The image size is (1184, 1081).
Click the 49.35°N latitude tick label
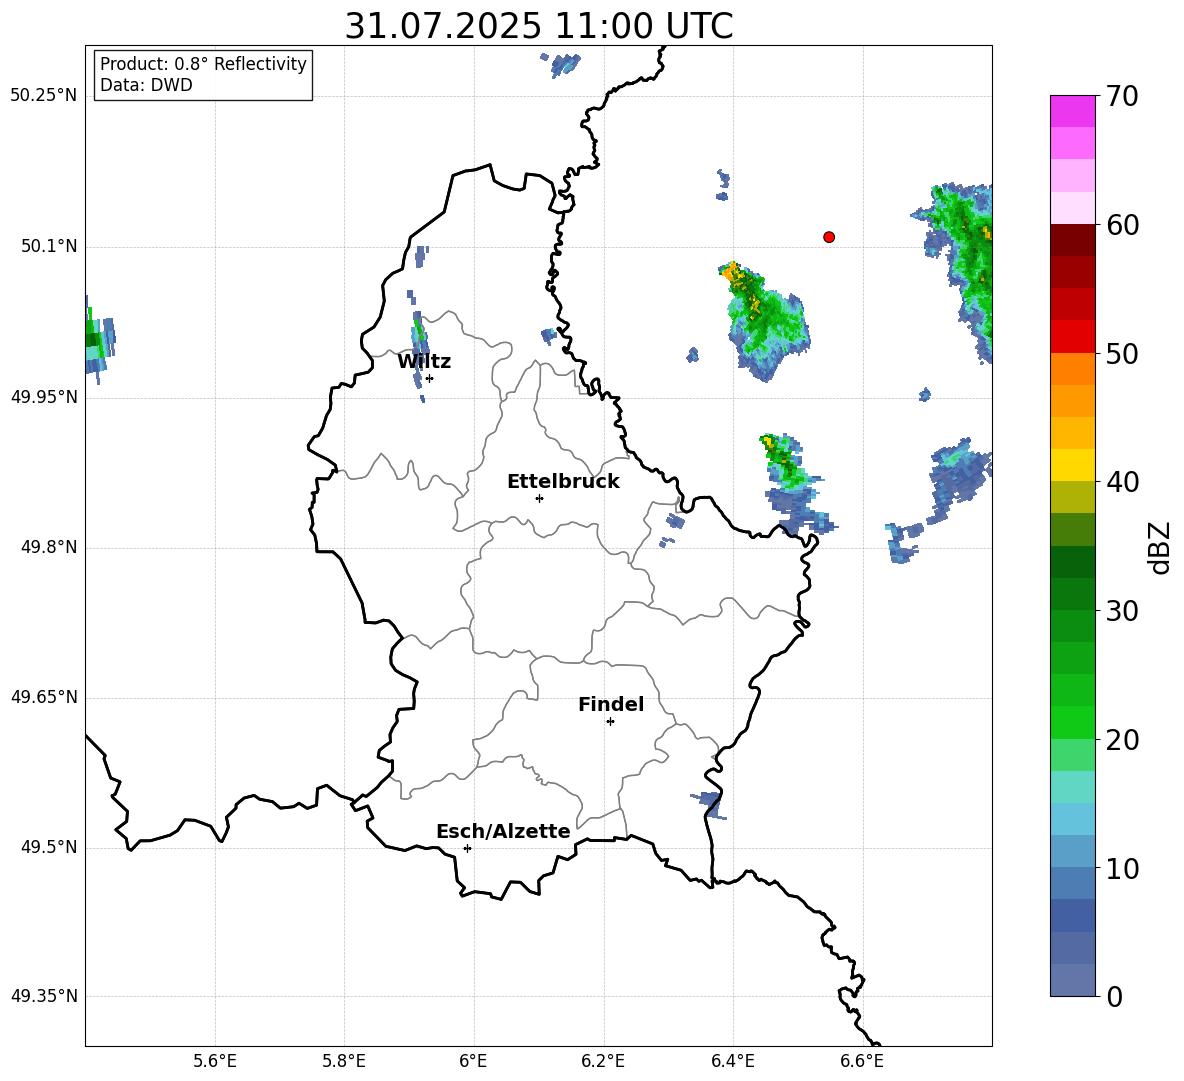click(44, 996)
